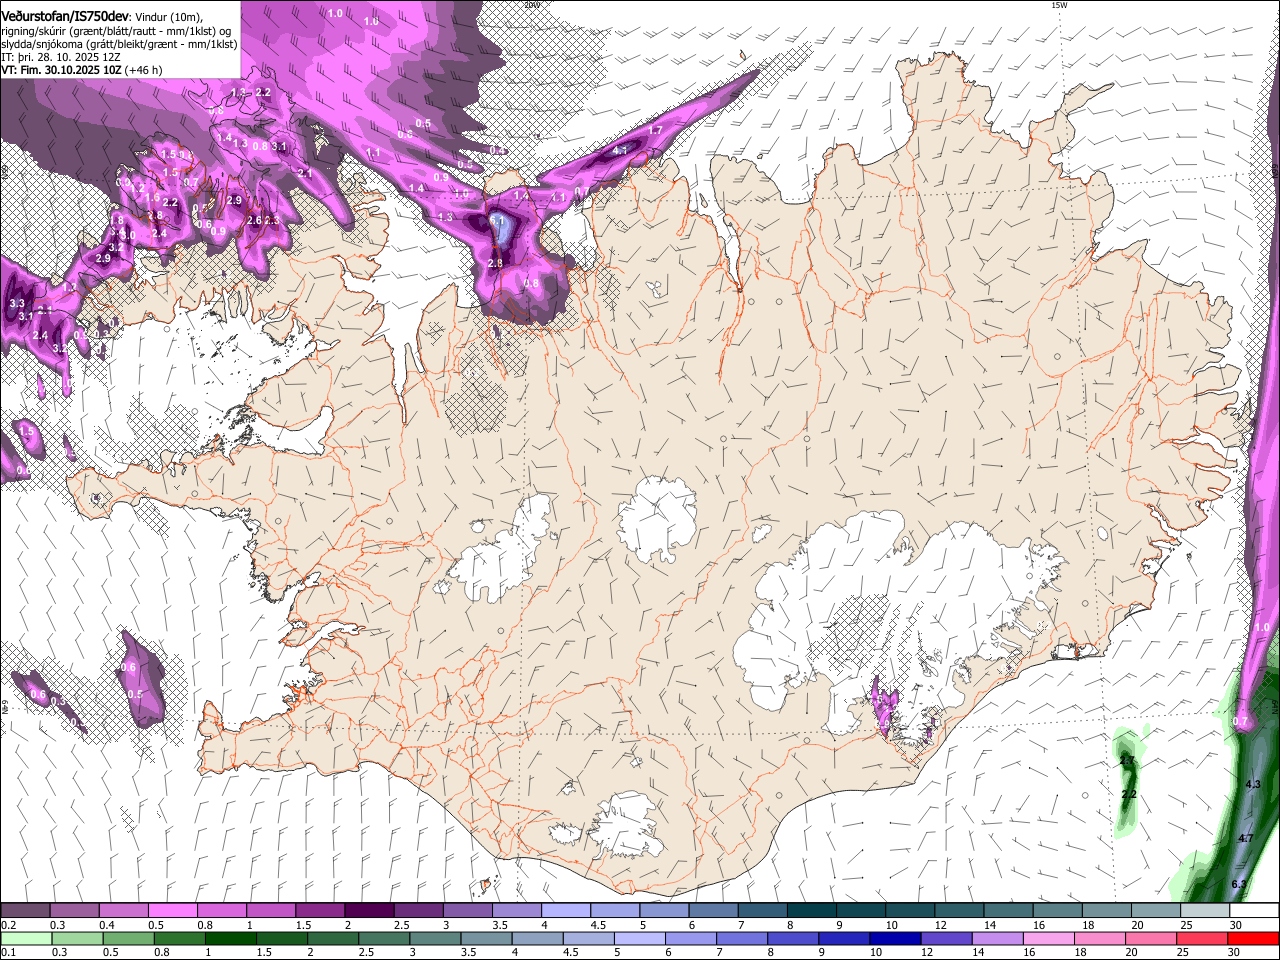Screen dimensions: 1280x960
Task: Click the '6.3' rain value in the southeast
Action: [1239, 884]
